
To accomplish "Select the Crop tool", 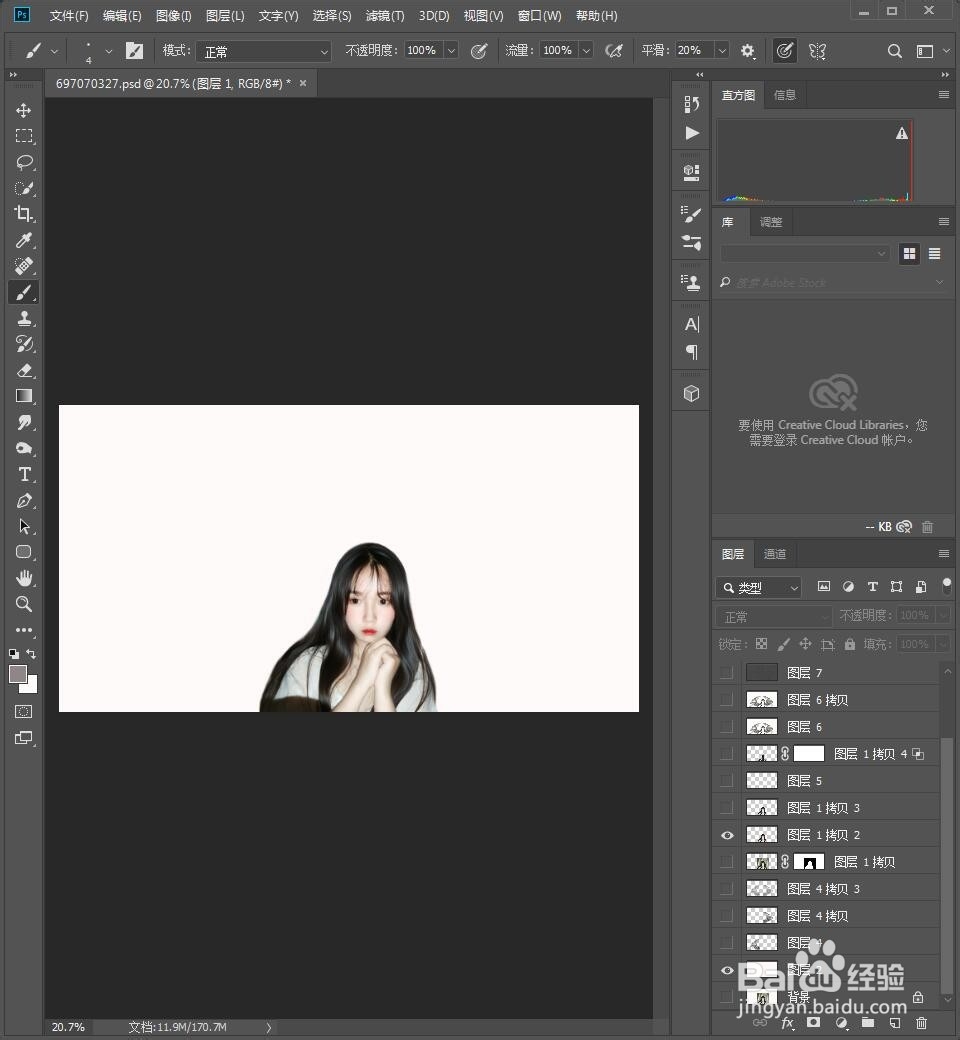I will [24, 213].
